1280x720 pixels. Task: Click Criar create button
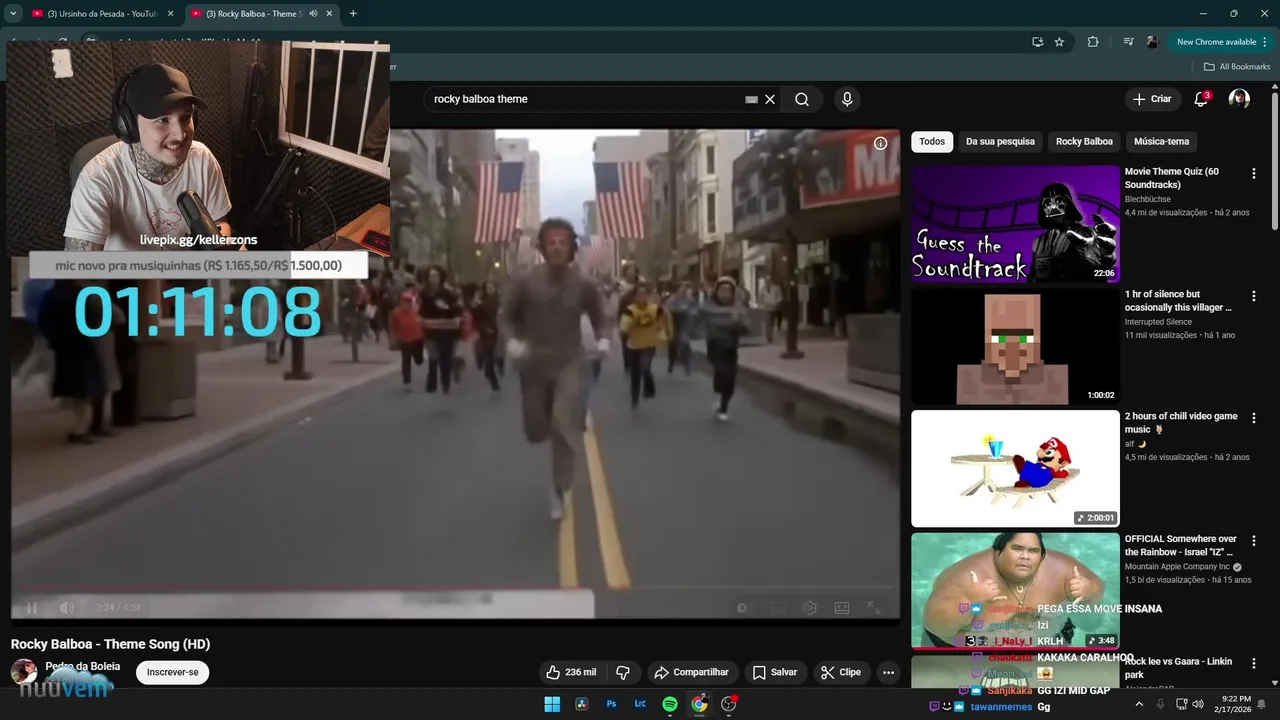point(1151,99)
